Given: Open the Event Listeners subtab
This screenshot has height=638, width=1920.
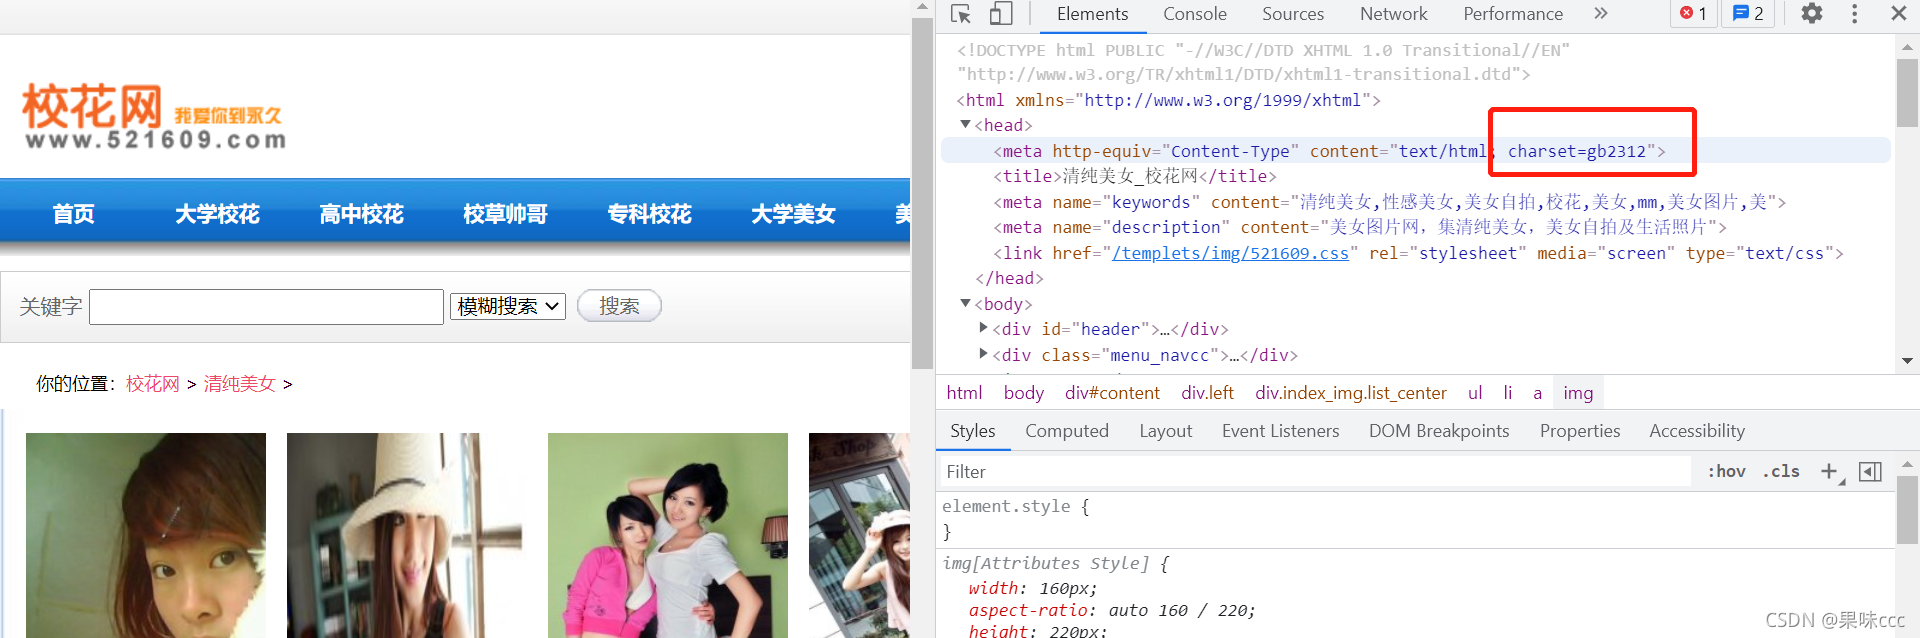Looking at the screenshot, I should [1281, 431].
